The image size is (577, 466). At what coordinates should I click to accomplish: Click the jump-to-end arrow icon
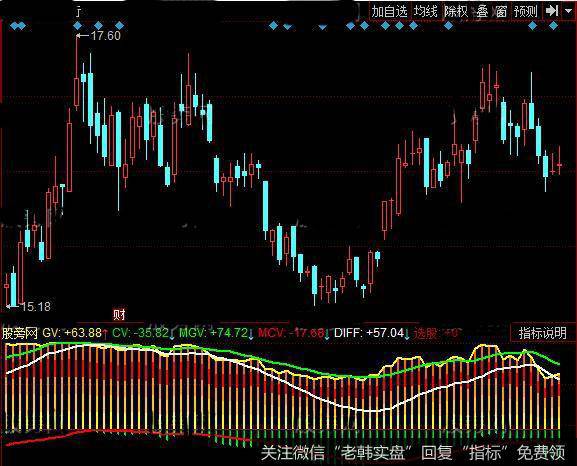click(x=552, y=11)
